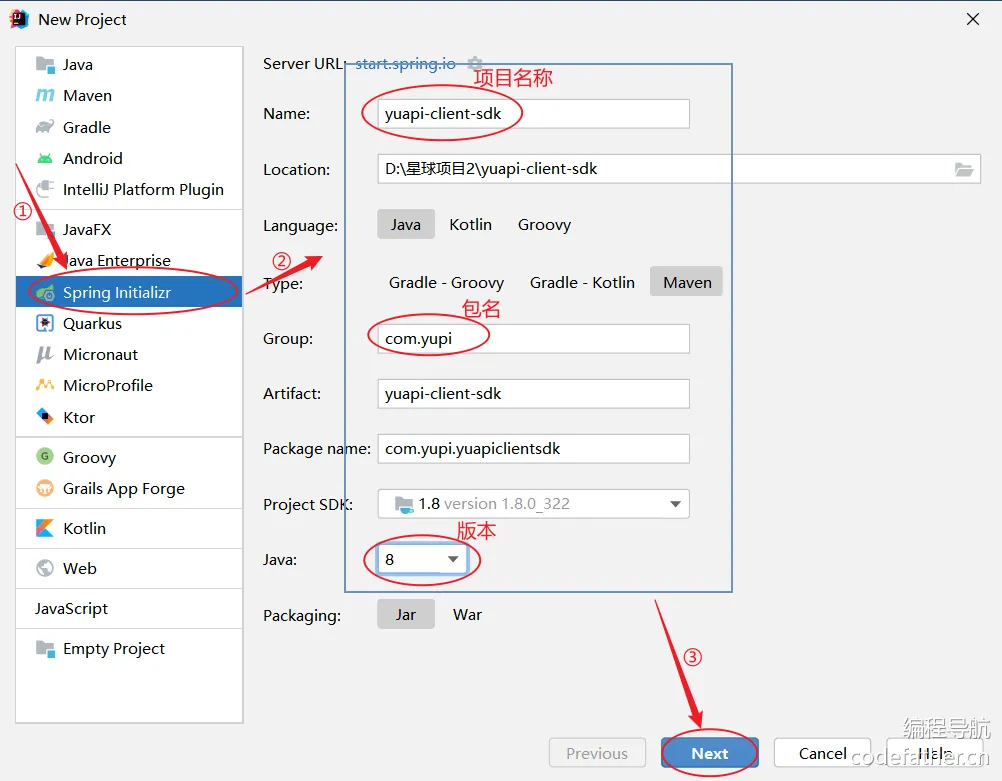
Task: Select Kotlin language option
Action: pos(470,224)
